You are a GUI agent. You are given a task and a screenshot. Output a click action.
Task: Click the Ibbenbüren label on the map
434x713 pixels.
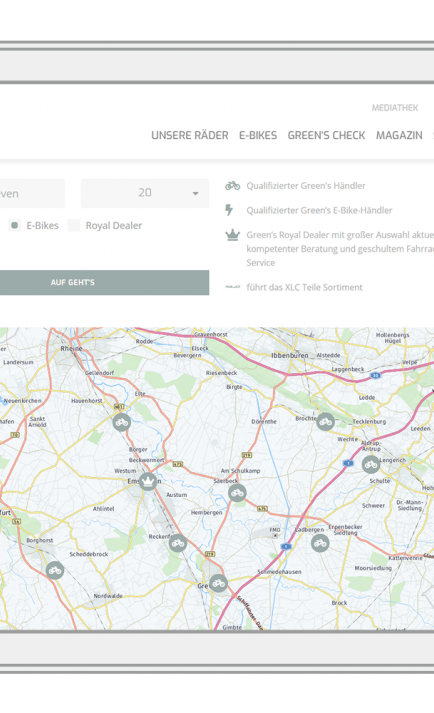(x=290, y=355)
